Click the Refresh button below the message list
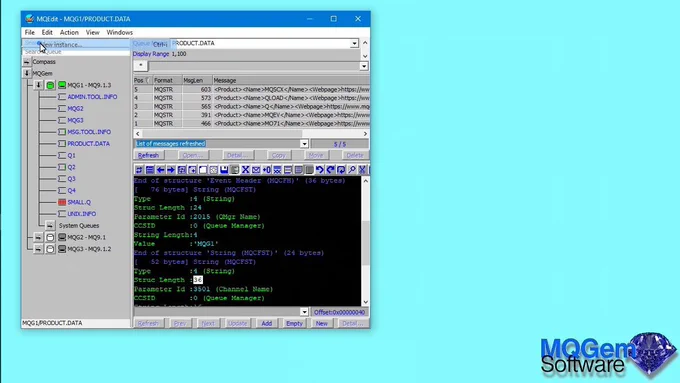 click(x=148, y=155)
